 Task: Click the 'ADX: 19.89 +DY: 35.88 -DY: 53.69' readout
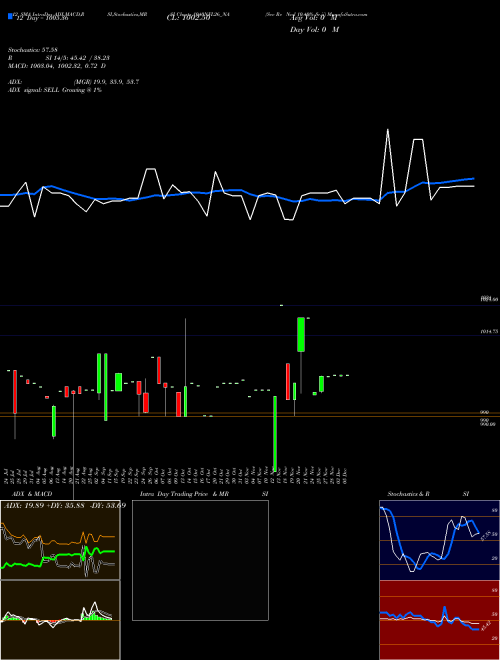(65, 505)
